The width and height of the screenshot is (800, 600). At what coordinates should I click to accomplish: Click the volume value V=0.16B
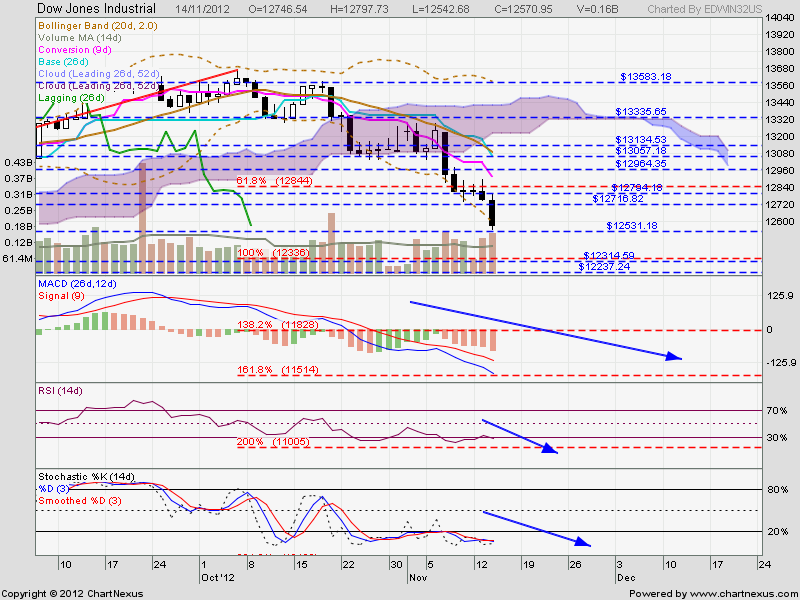point(598,9)
